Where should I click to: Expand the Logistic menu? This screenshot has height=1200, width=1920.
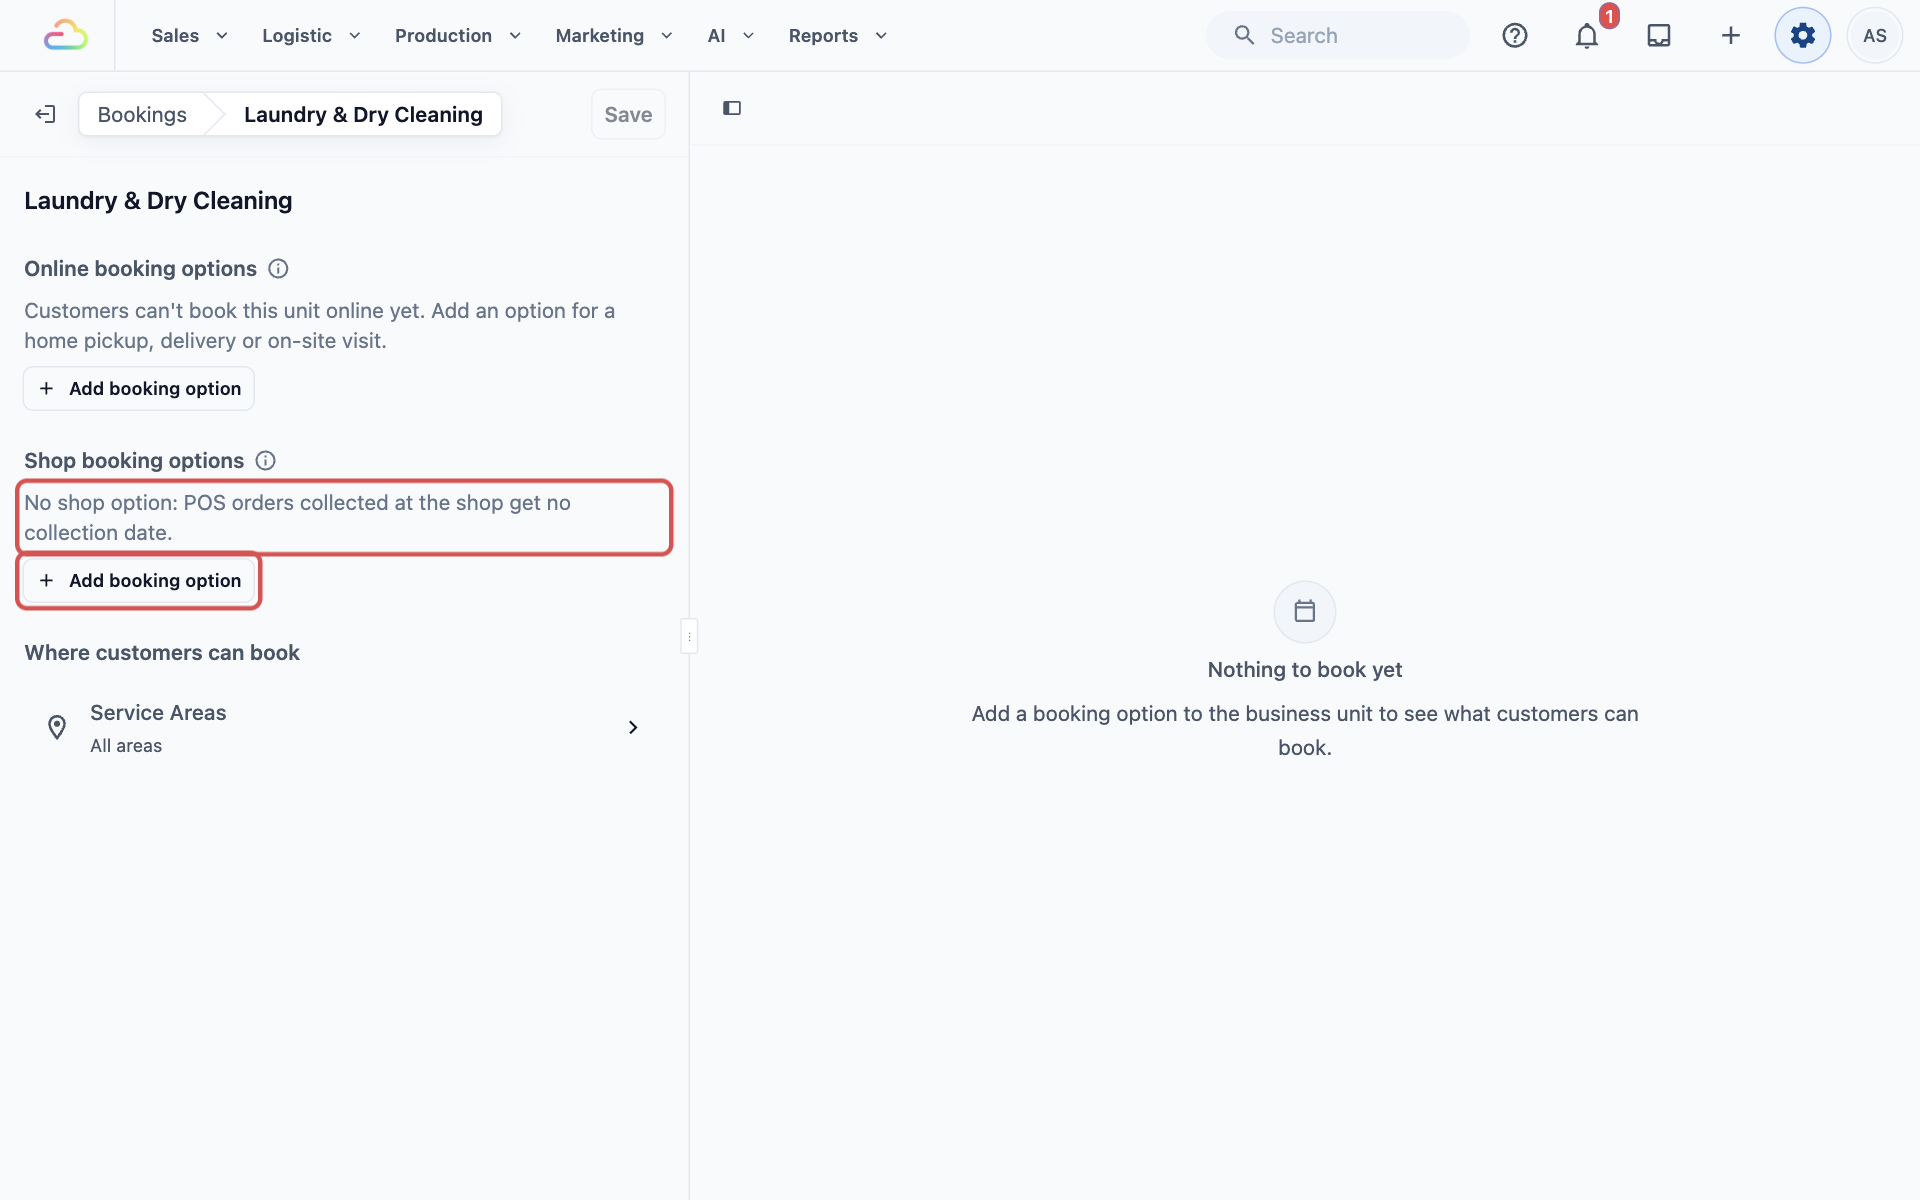point(311,35)
